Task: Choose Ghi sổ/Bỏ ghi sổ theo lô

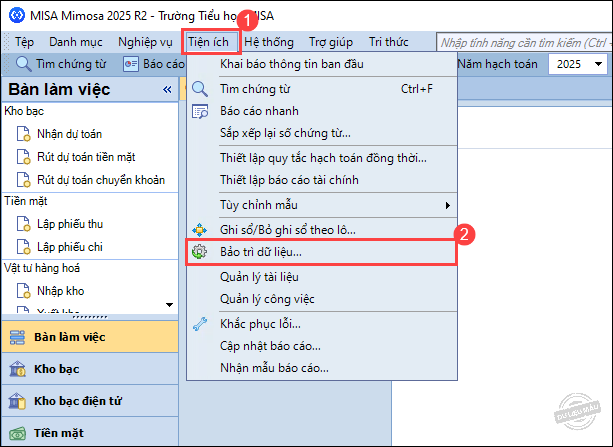Action: [321, 230]
